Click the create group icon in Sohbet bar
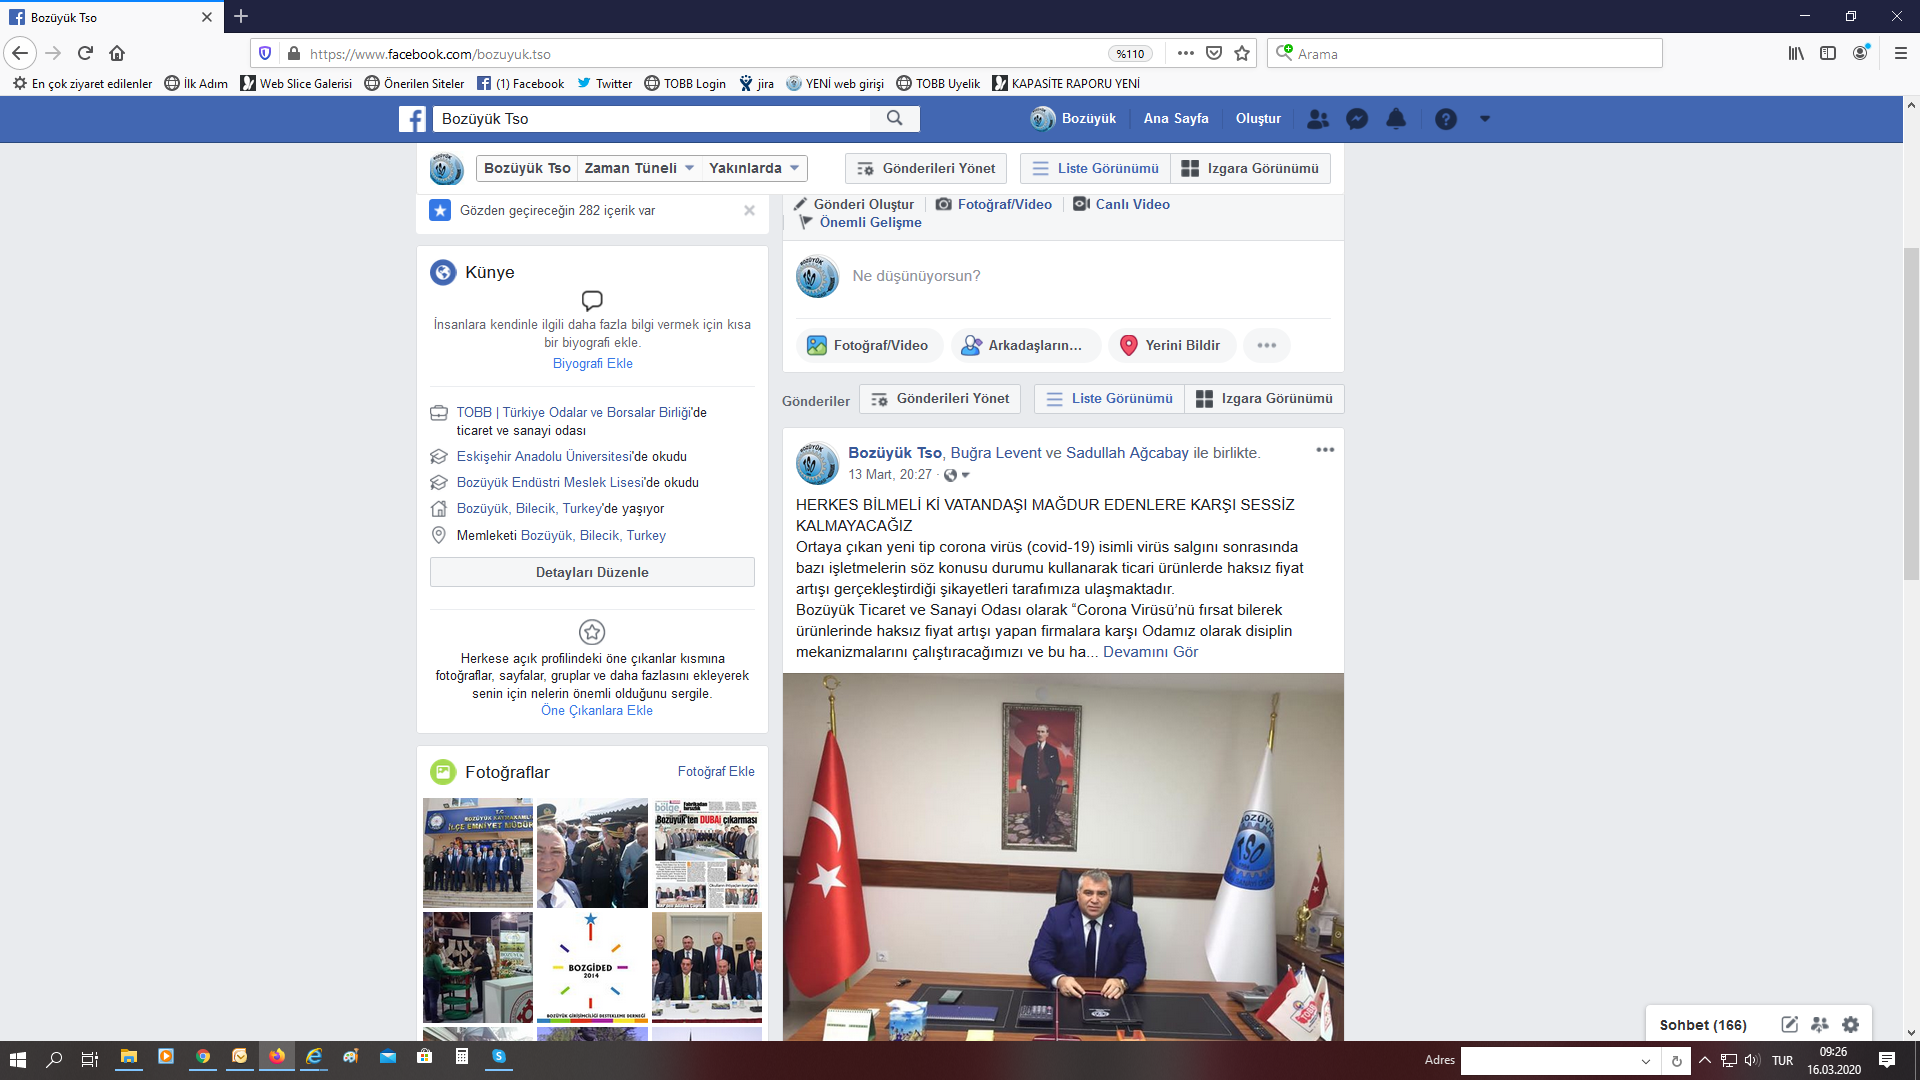 click(1820, 1024)
